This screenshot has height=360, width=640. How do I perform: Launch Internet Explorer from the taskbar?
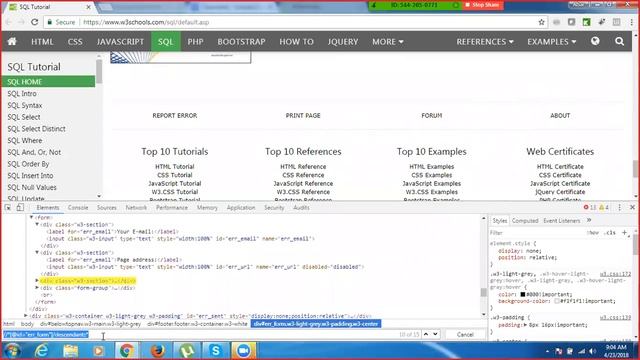tap(41, 351)
